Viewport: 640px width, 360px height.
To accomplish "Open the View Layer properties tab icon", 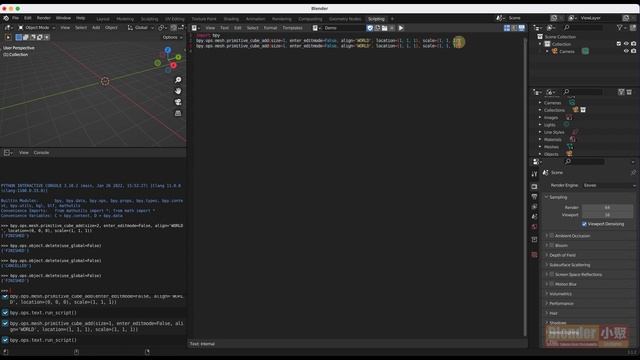I will click(534, 207).
